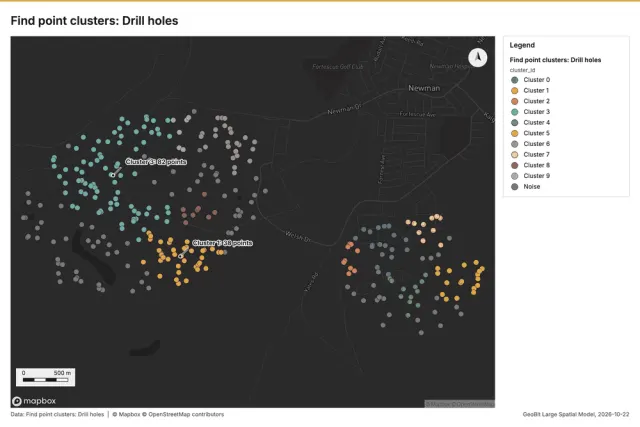
Task: Click the Cluster 2 legend swatch
Action: click(x=515, y=101)
